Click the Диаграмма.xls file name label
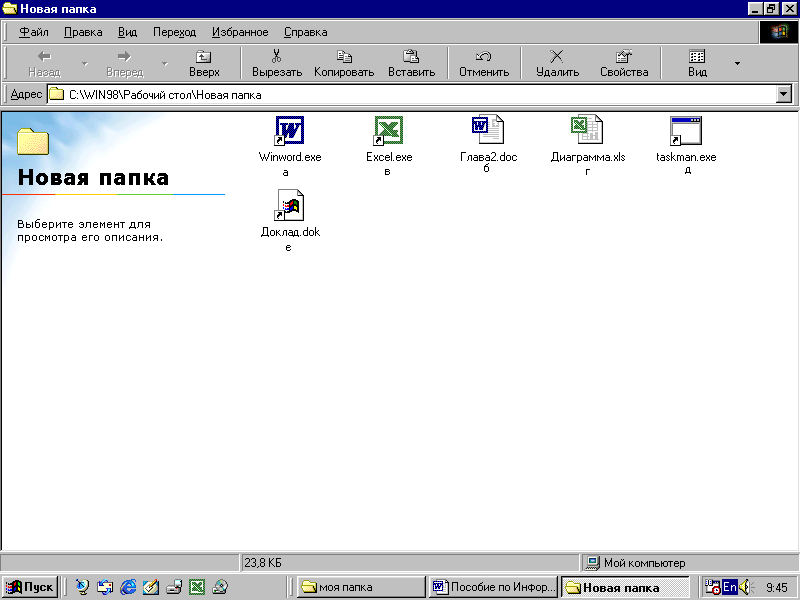 point(588,157)
